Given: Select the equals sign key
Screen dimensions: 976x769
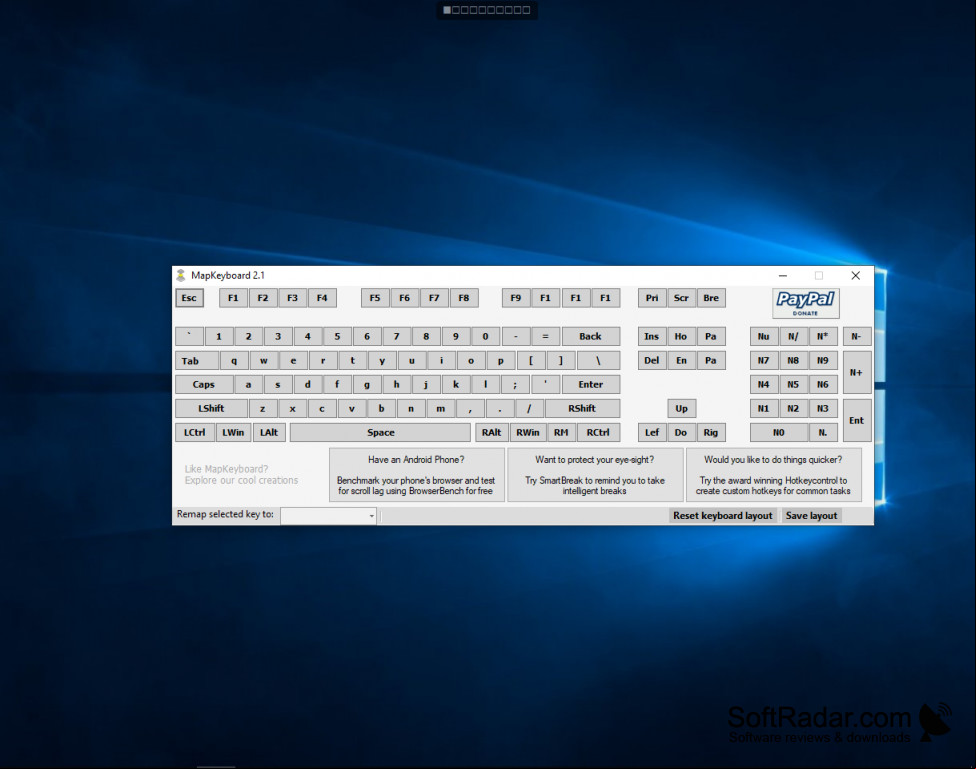Looking at the screenshot, I should pyautogui.click(x=545, y=336).
